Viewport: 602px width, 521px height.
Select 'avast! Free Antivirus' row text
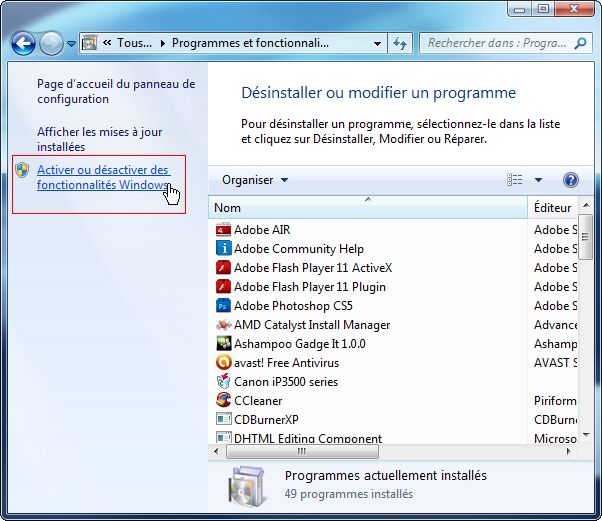click(286, 363)
